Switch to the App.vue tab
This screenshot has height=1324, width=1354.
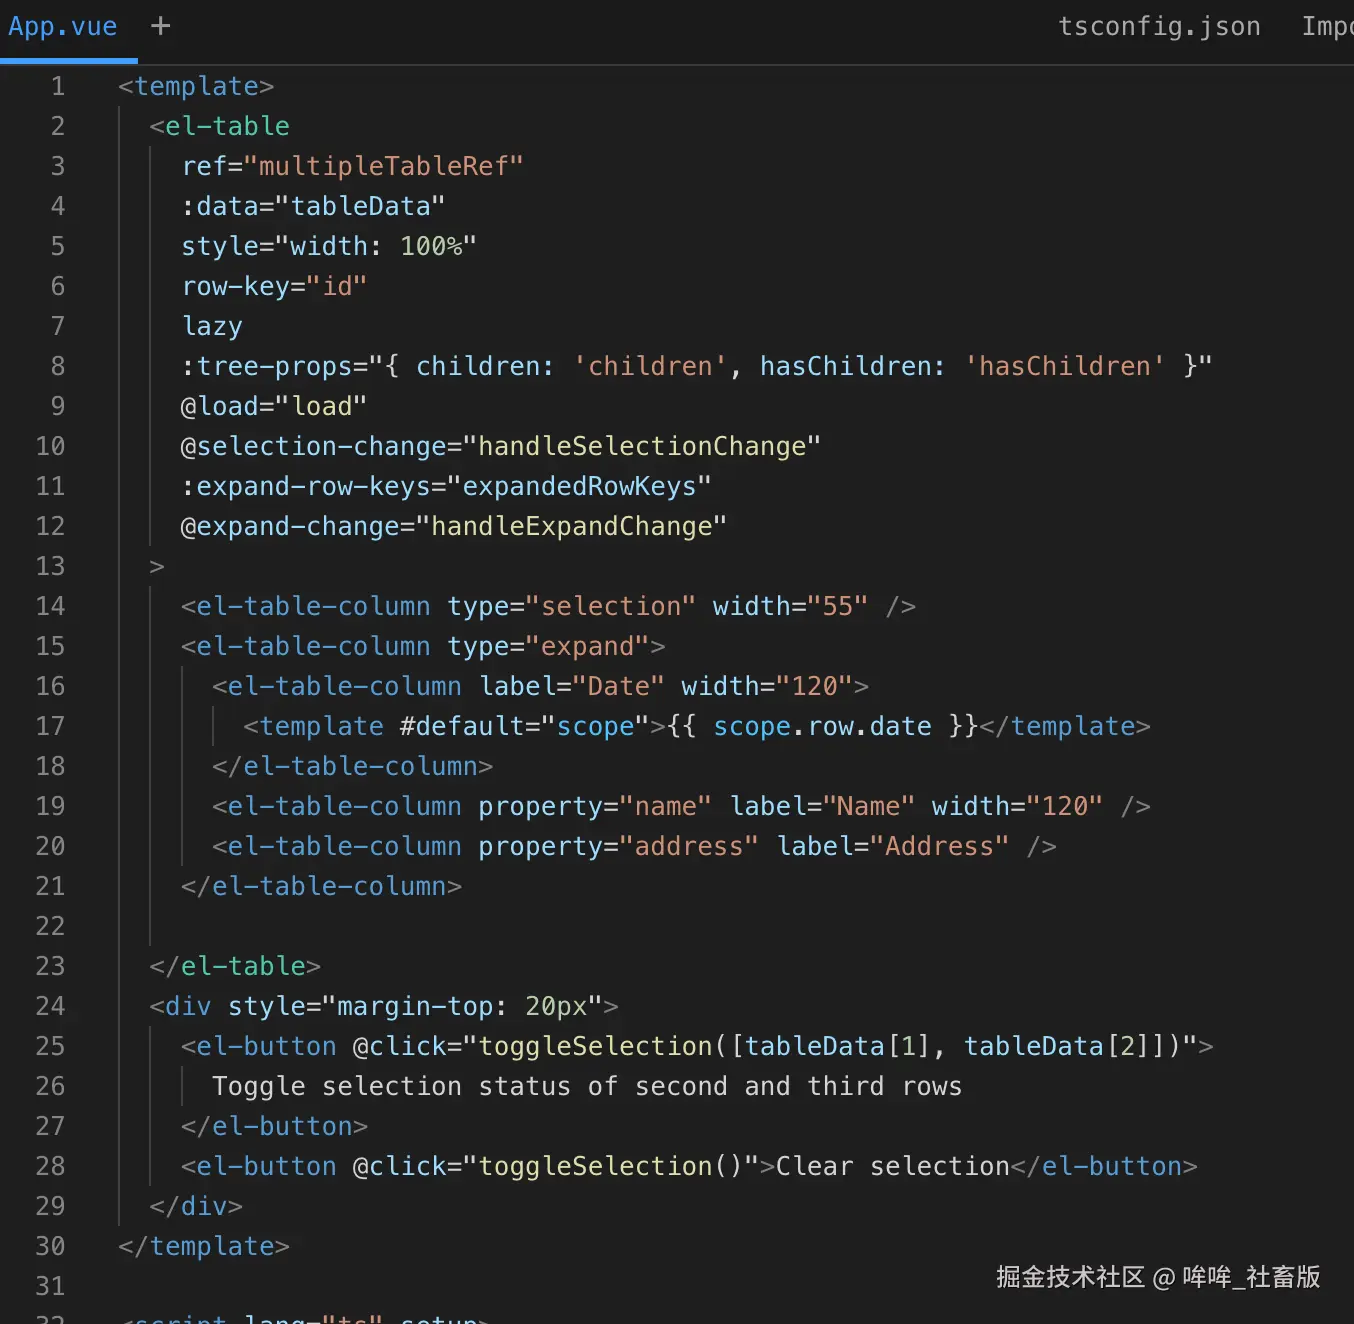(x=62, y=26)
